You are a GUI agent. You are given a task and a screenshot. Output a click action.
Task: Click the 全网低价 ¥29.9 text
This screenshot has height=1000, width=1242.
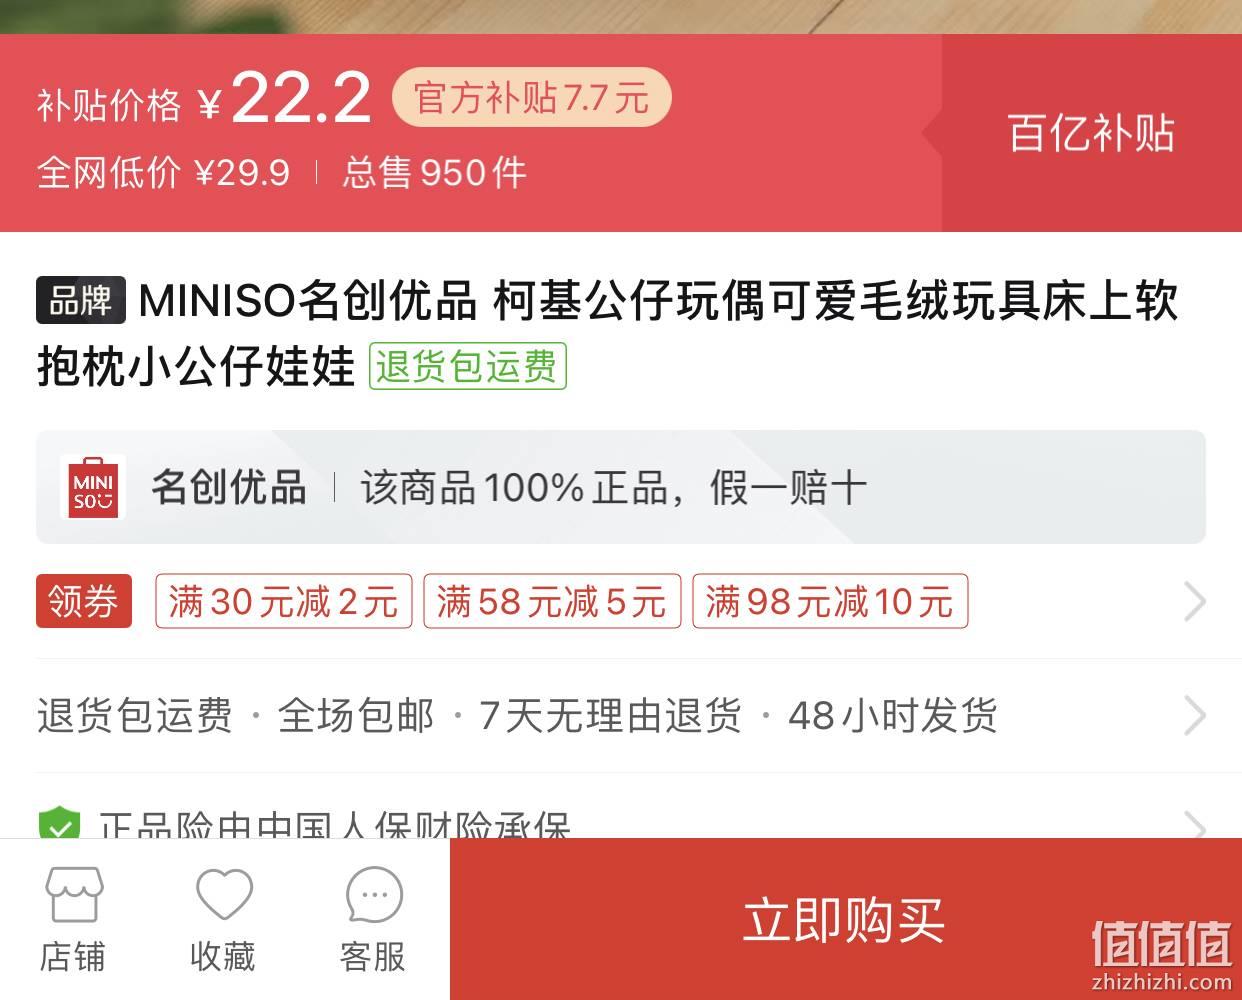tap(164, 173)
